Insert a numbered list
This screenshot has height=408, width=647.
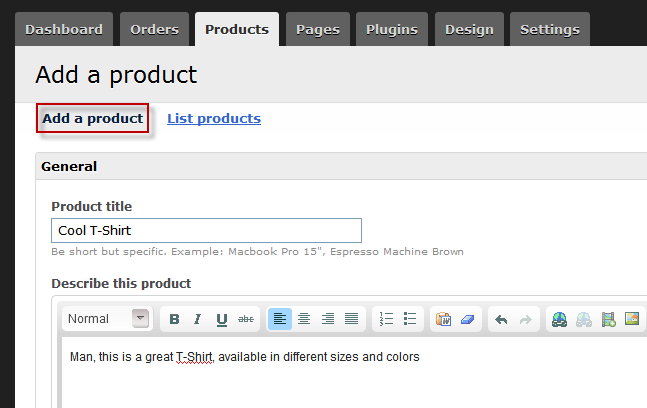pyautogui.click(x=386, y=319)
